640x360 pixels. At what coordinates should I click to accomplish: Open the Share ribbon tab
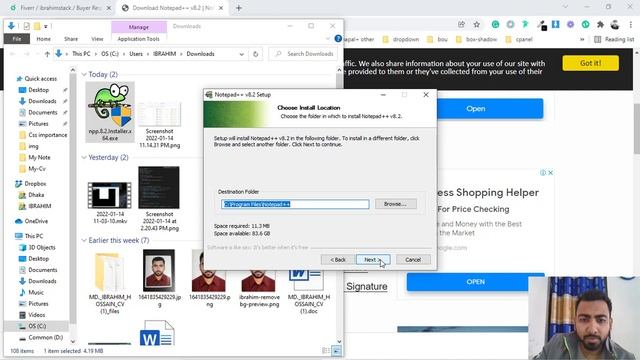click(71, 39)
